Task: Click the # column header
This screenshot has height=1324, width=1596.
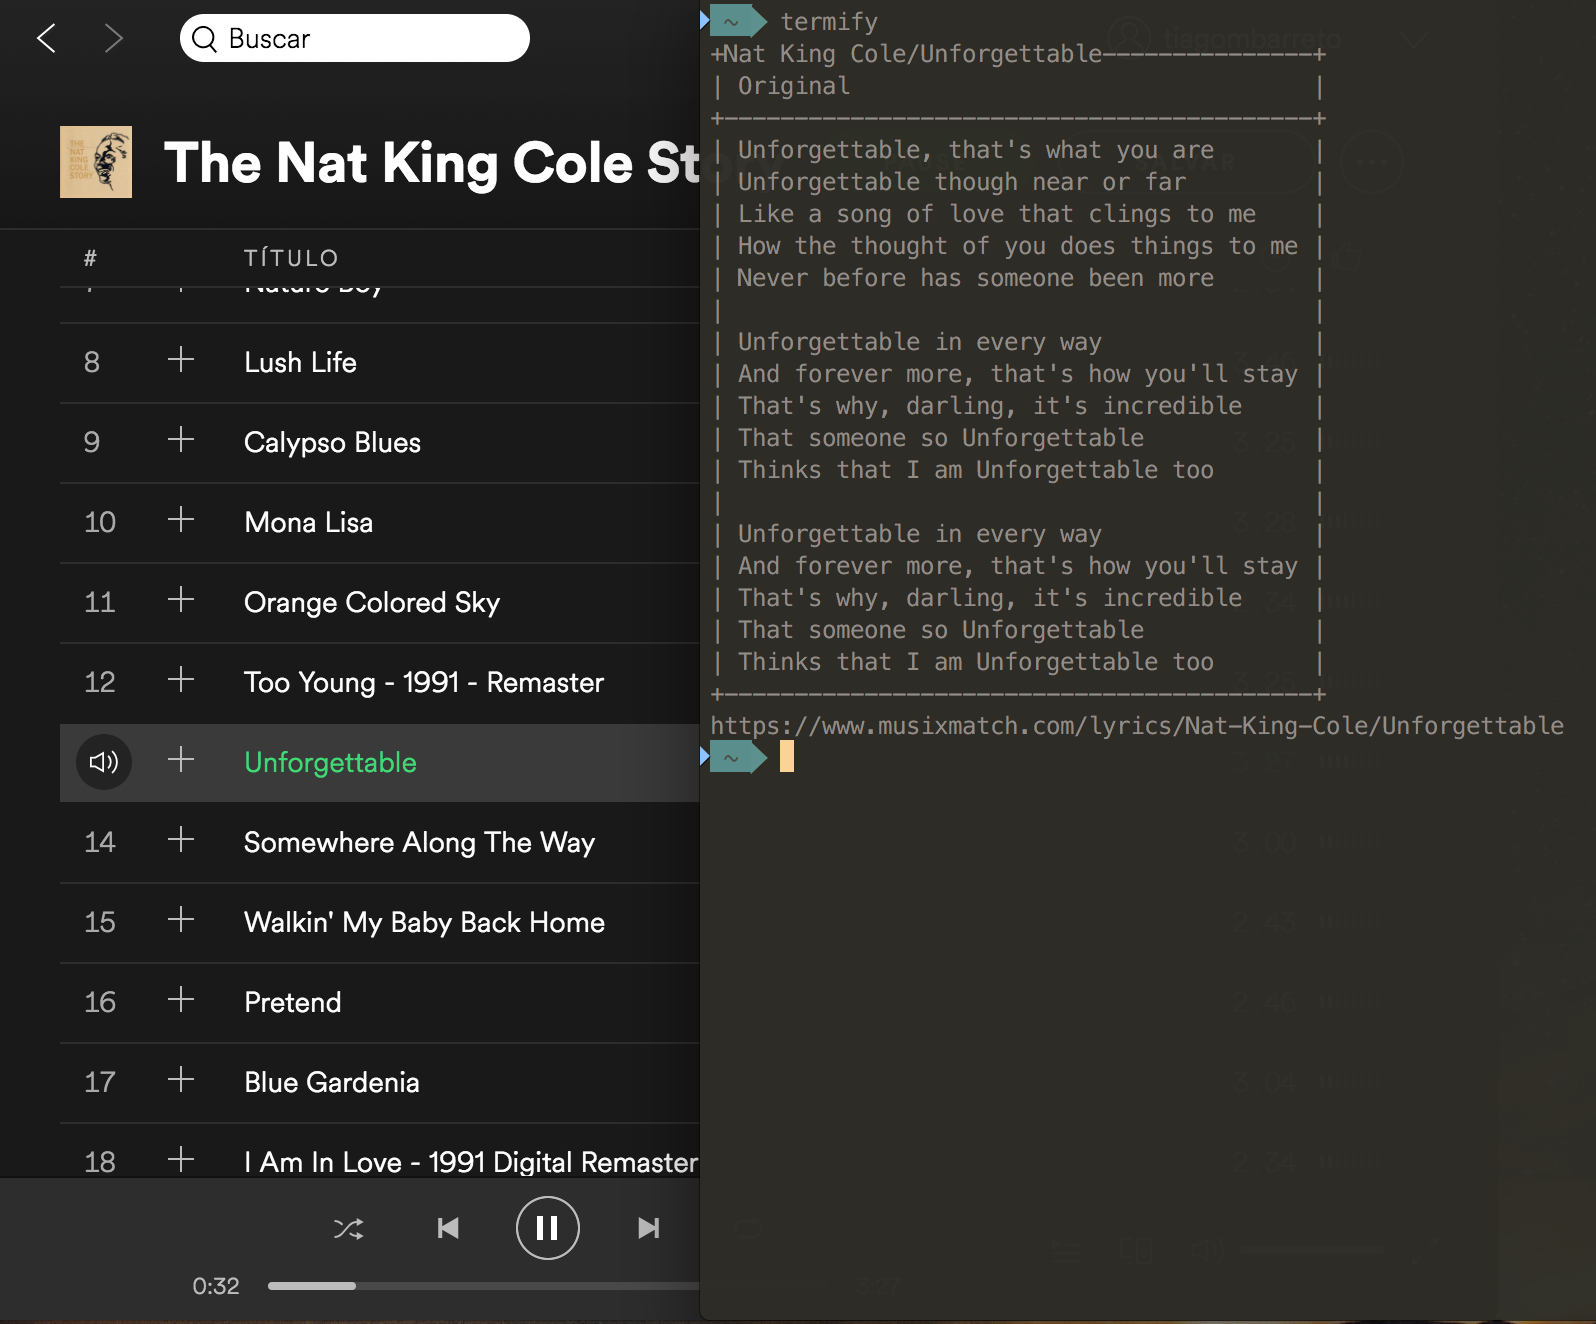Action: point(90,258)
